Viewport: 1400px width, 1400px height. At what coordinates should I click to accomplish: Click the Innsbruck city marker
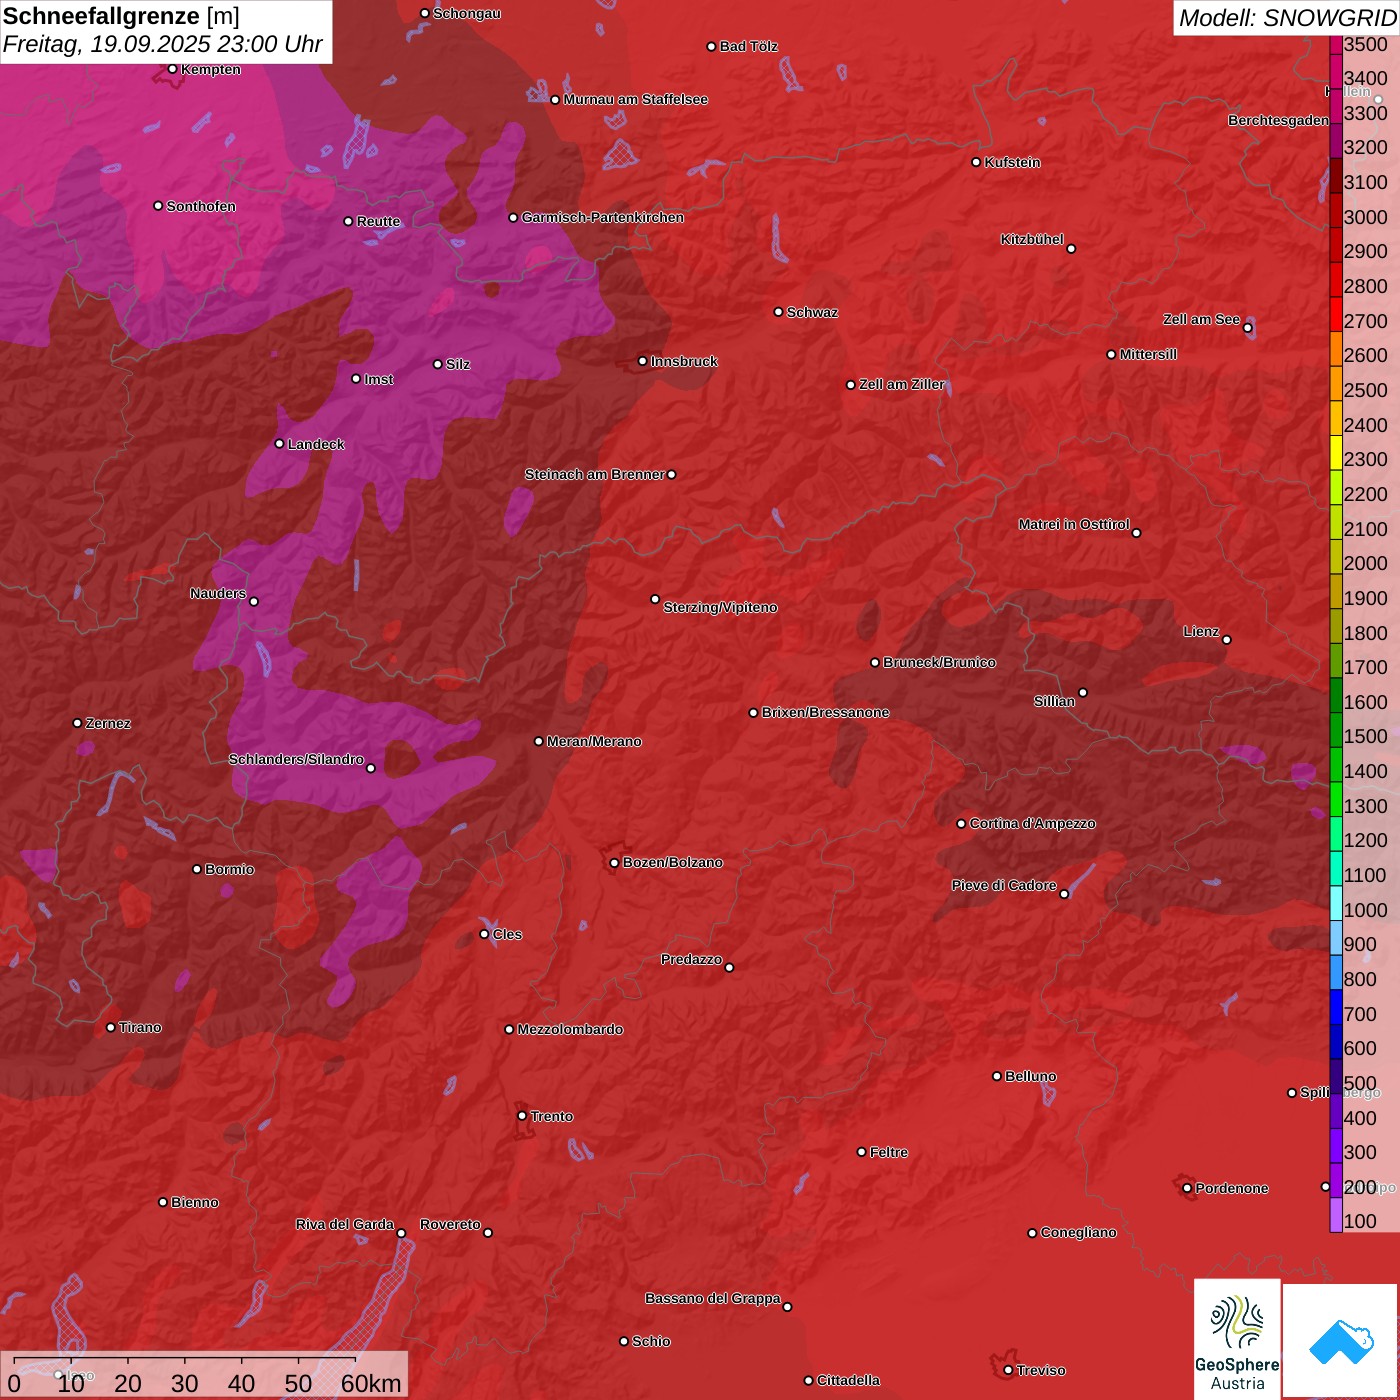[x=643, y=361]
